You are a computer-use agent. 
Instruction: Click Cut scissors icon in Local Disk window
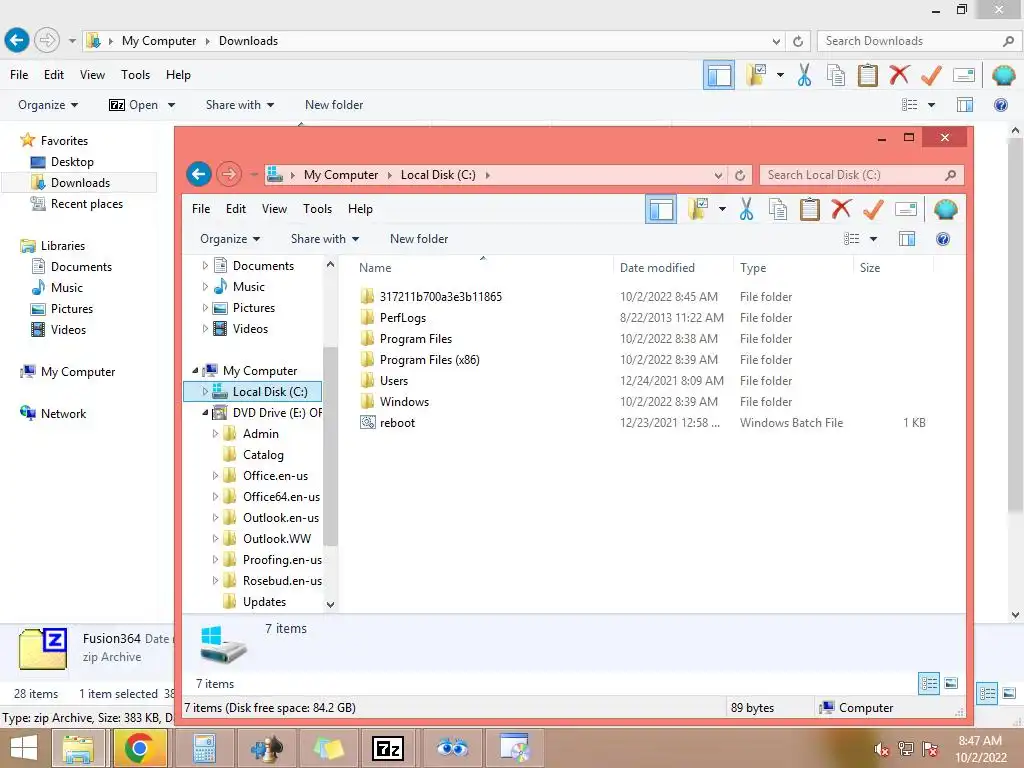(x=746, y=210)
